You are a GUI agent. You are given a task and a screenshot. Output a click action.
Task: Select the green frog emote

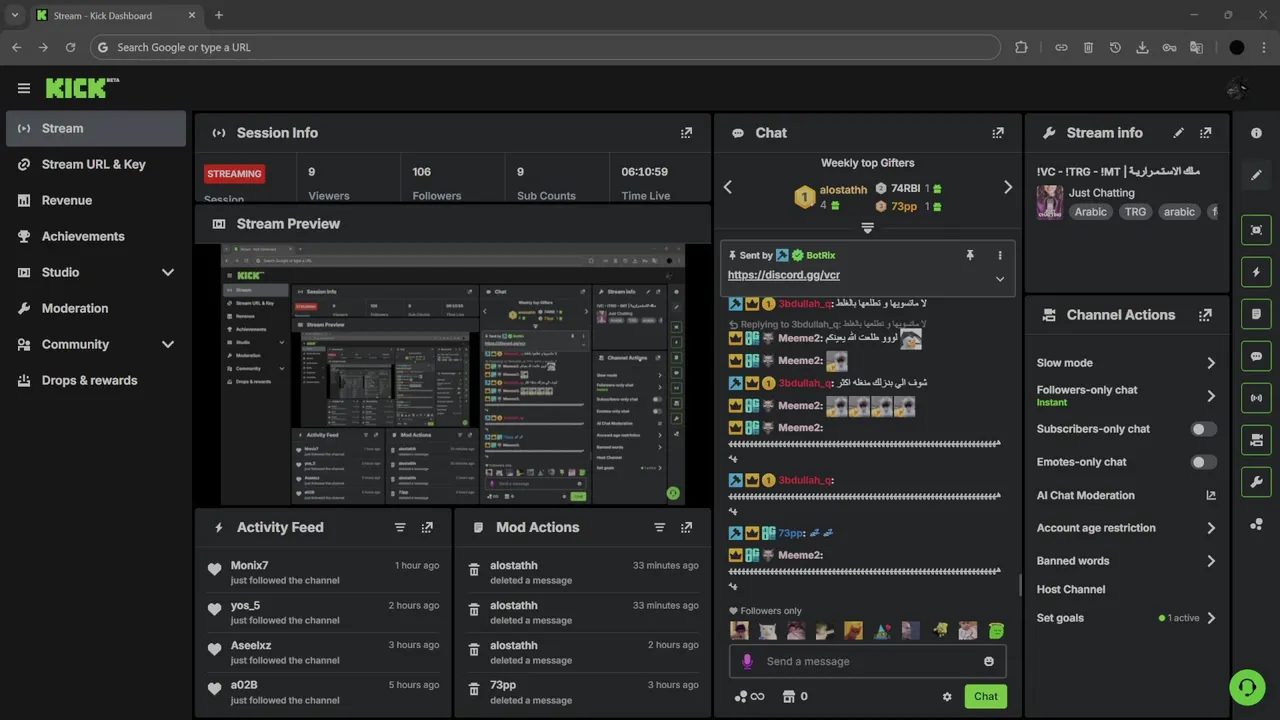click(x=996, y=631)
